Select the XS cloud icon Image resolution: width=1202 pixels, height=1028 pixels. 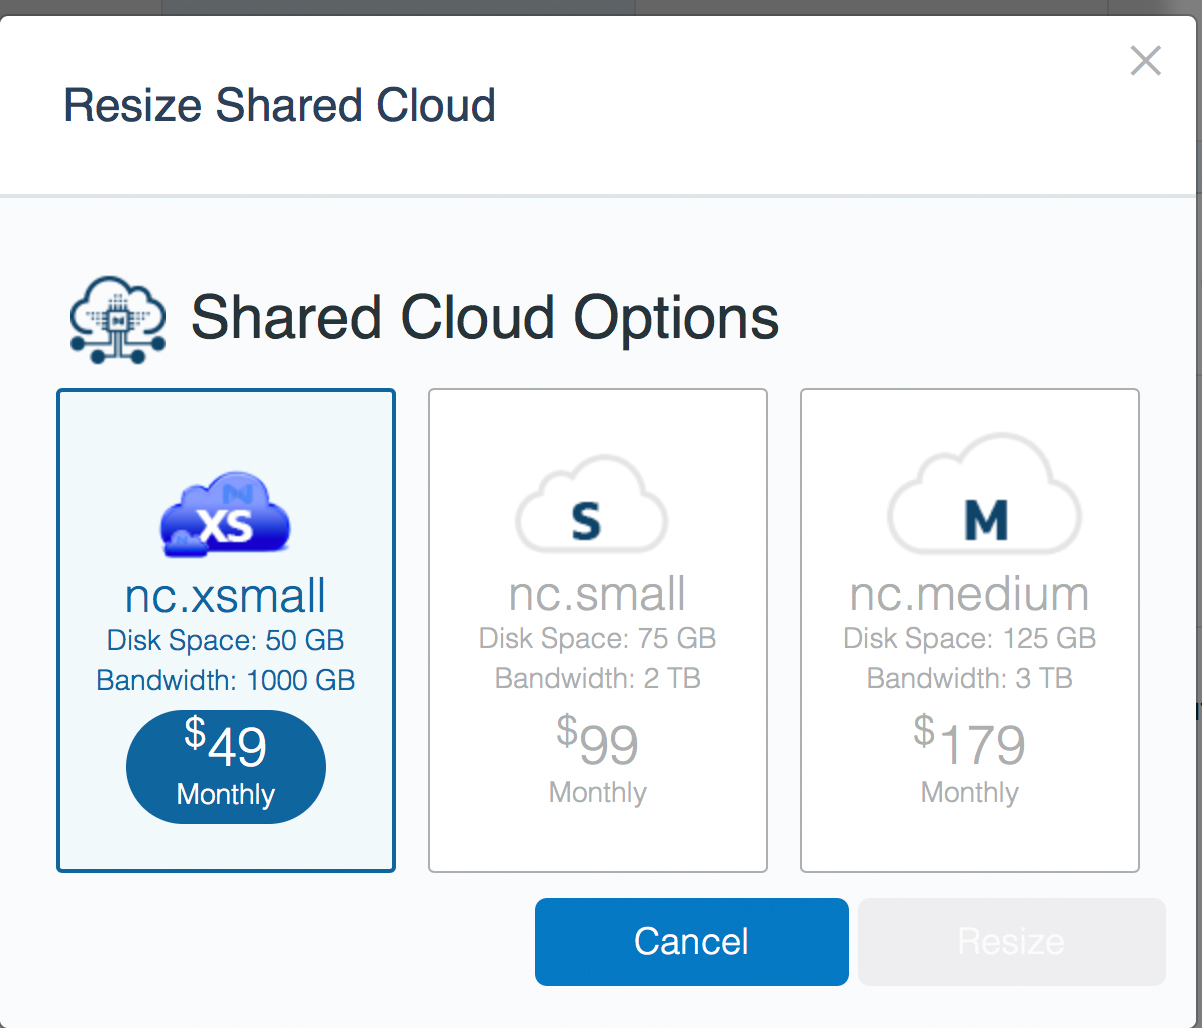225,513
